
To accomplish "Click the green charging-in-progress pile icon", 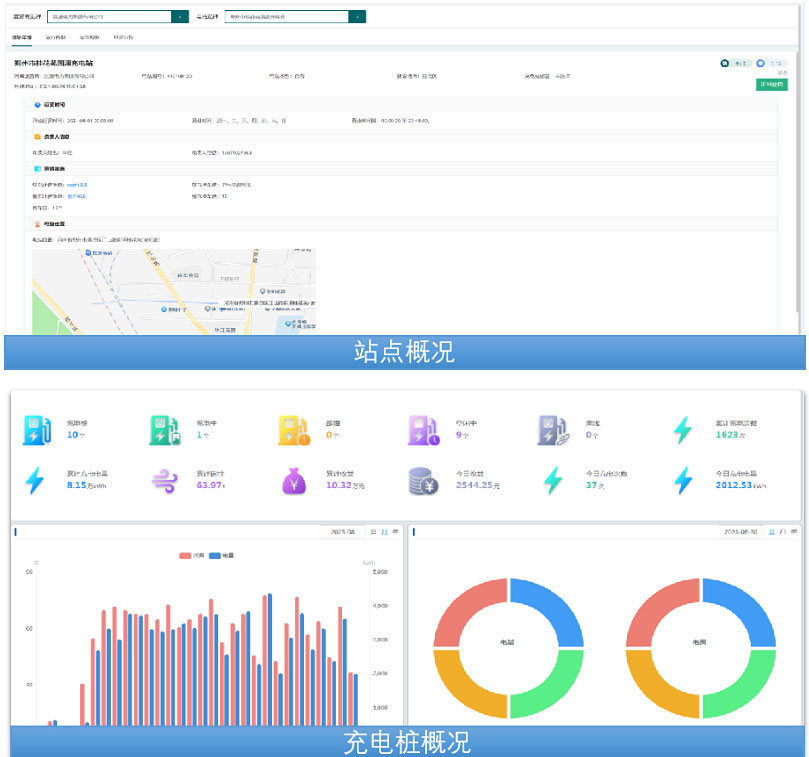I will tap(164, 430).
